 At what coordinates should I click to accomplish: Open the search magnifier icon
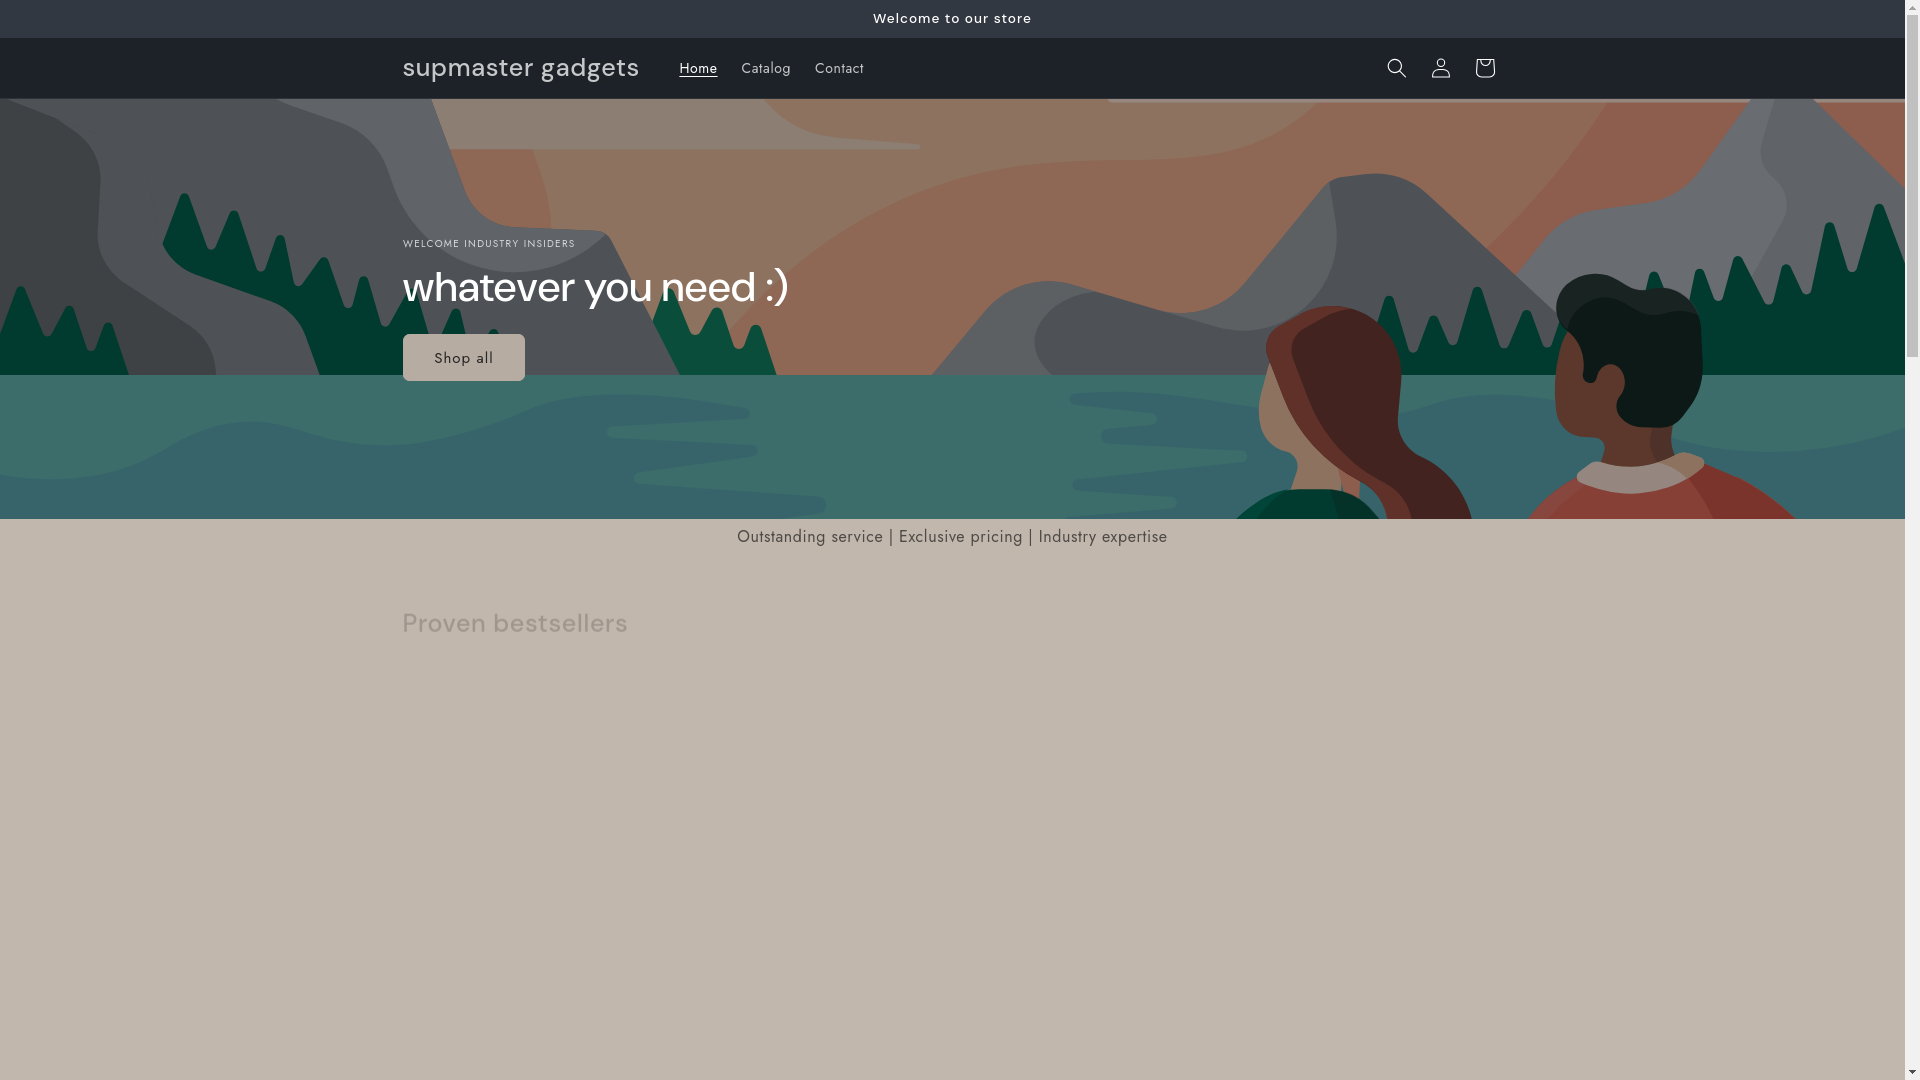click(x=1396, y=68)
